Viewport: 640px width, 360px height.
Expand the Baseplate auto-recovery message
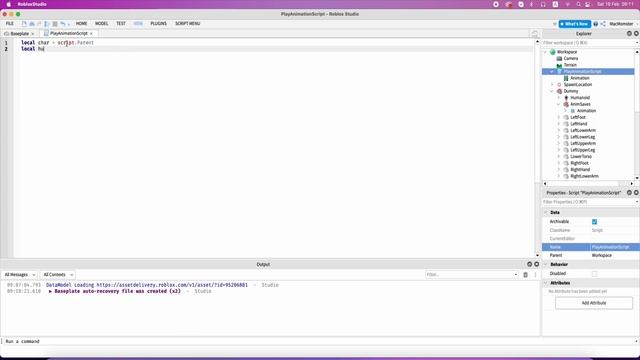coord(50,291)
